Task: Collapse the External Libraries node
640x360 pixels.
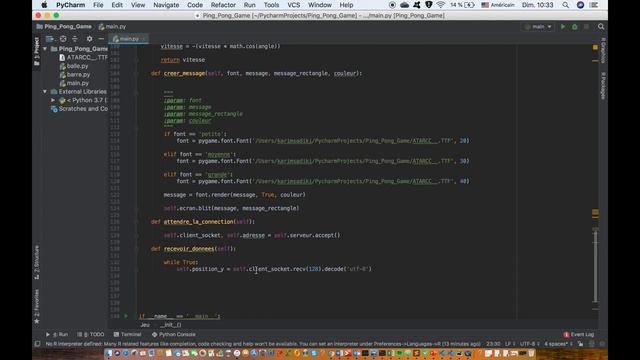Action: click(45, 91)
